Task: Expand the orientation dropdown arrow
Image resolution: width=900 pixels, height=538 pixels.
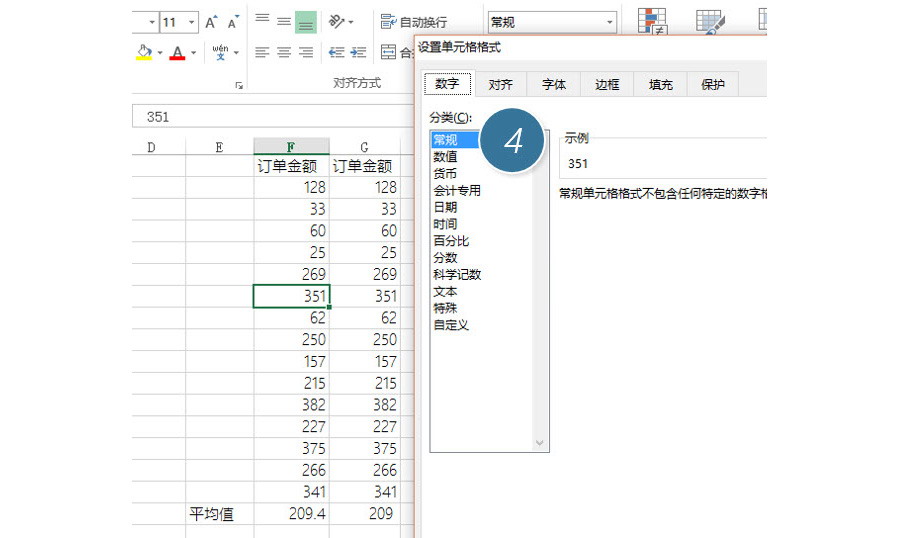Action: point(351,22)
